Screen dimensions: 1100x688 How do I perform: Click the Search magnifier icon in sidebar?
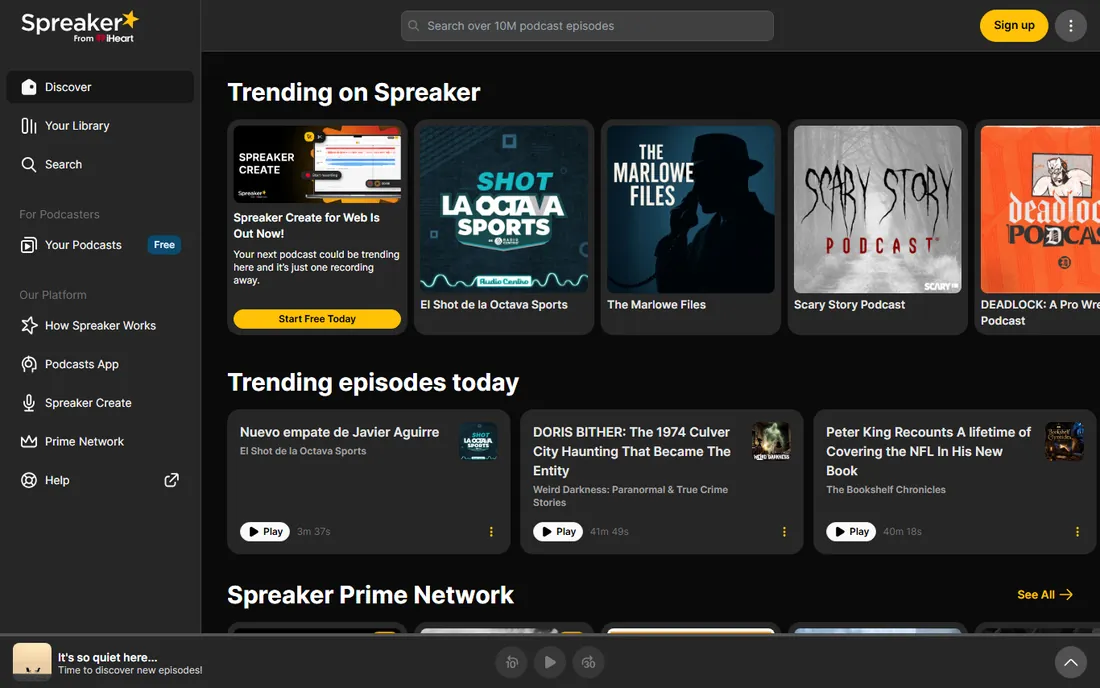tap(29, 164)
